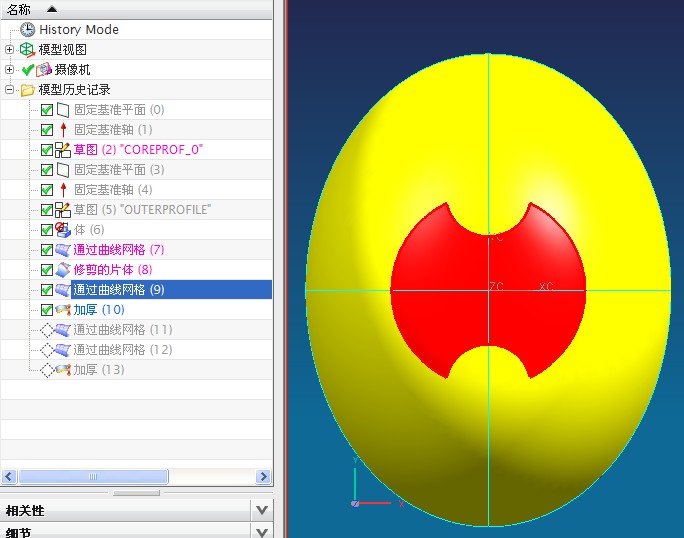The height and width of the screenshot is (538, 684).
Task: Click datum plane icon of 固定基准平面 (3)
Action: point(63,170)
